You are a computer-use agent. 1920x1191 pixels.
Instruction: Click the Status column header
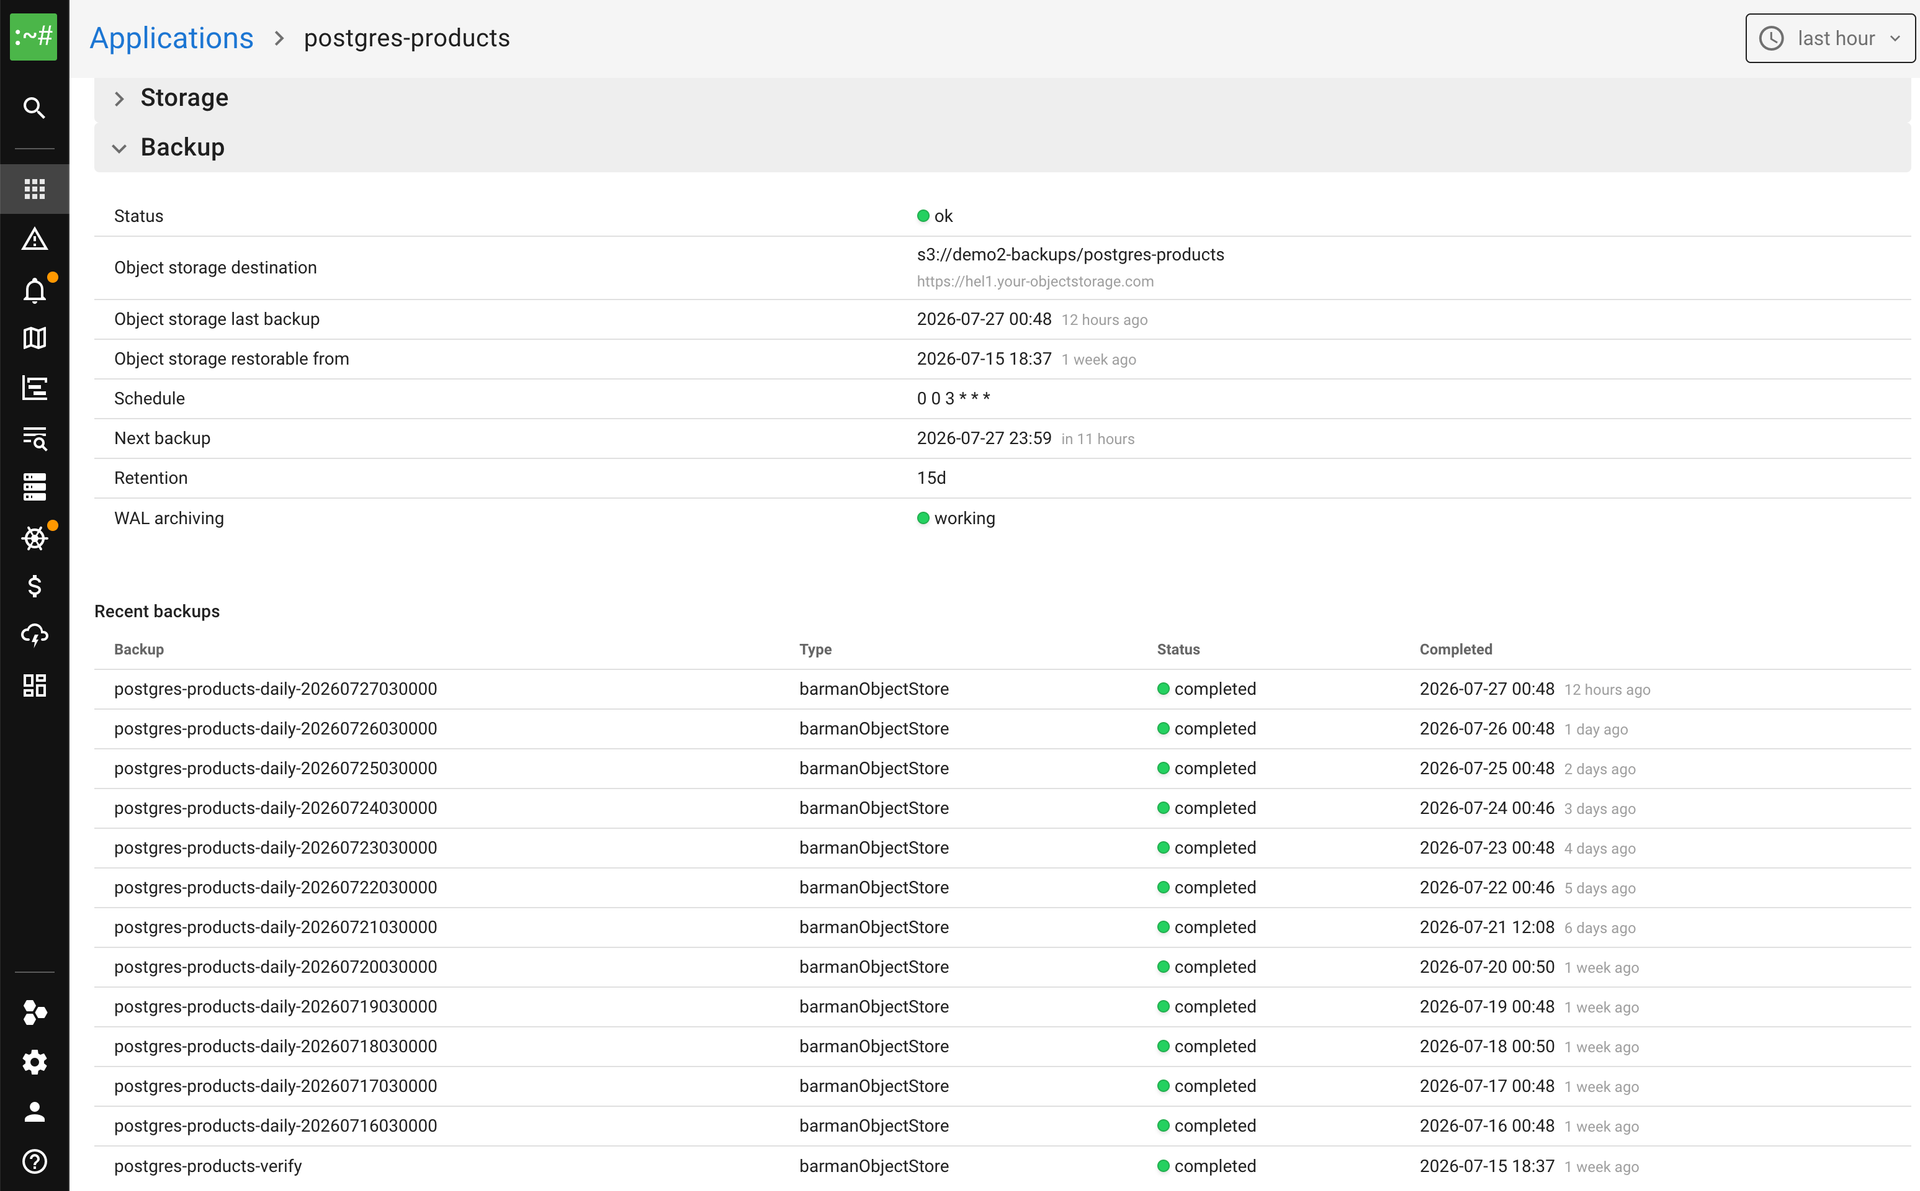click(x=1178, y=649)
